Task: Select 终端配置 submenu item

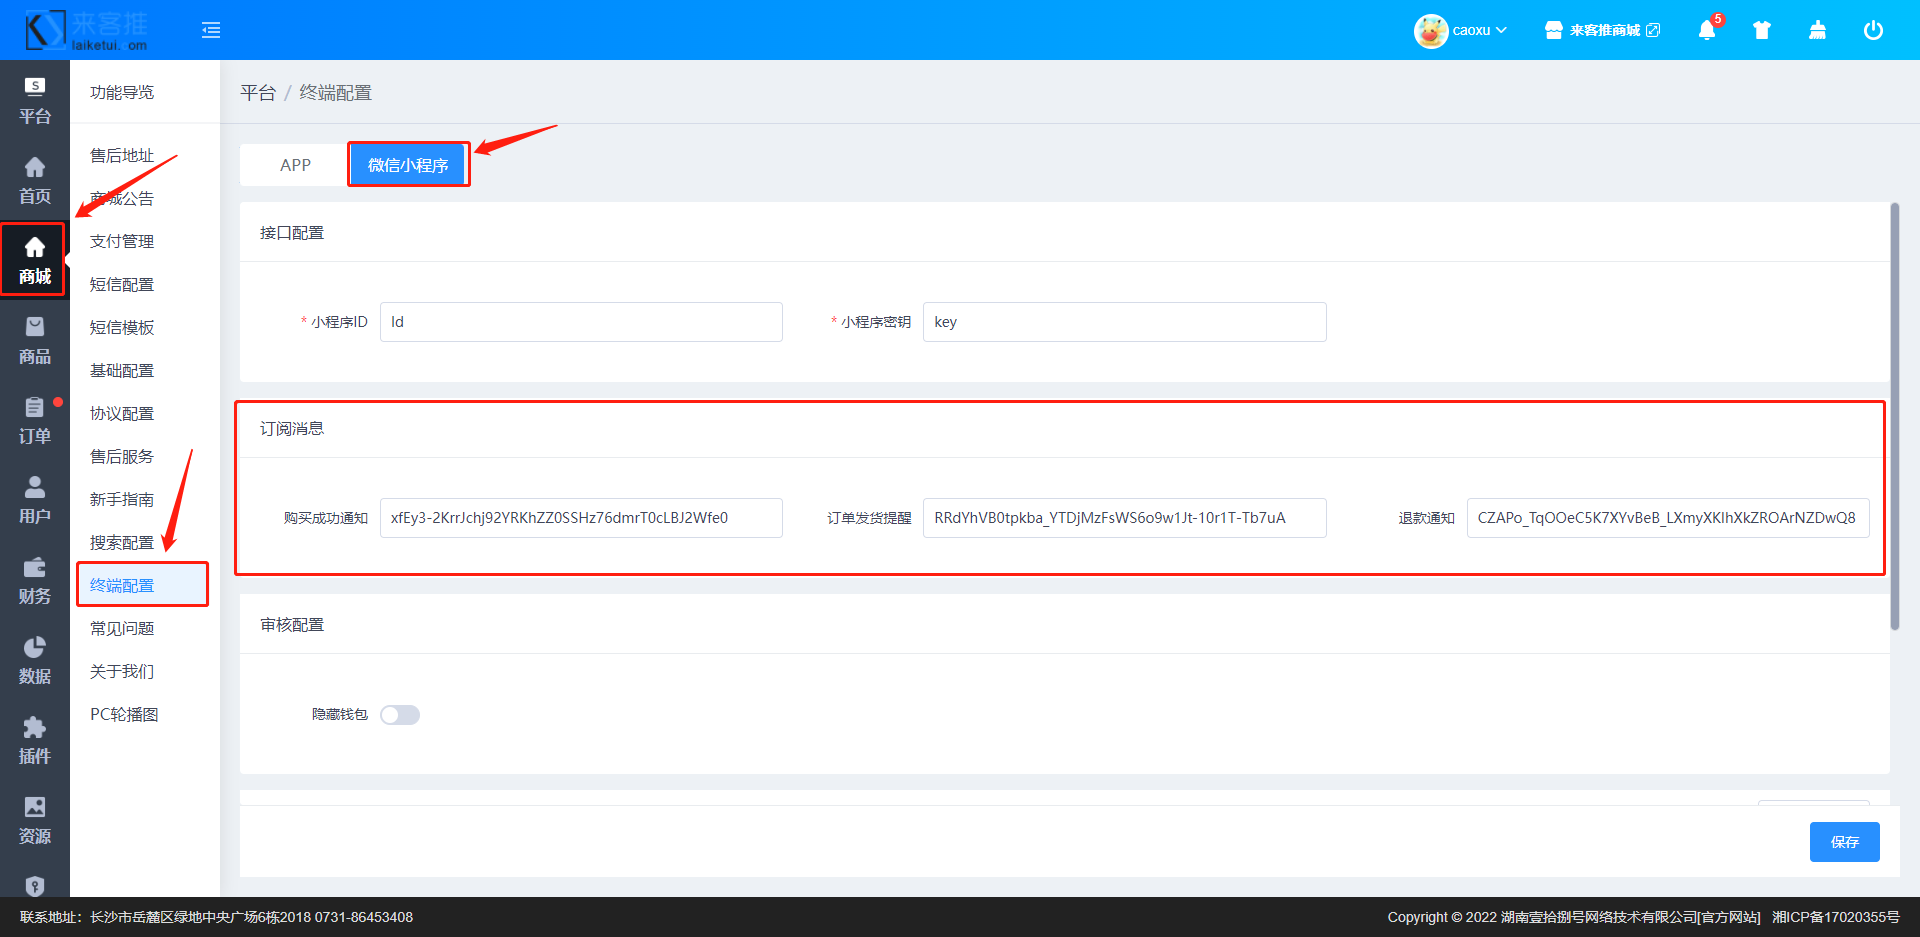Action: (122, 585)
